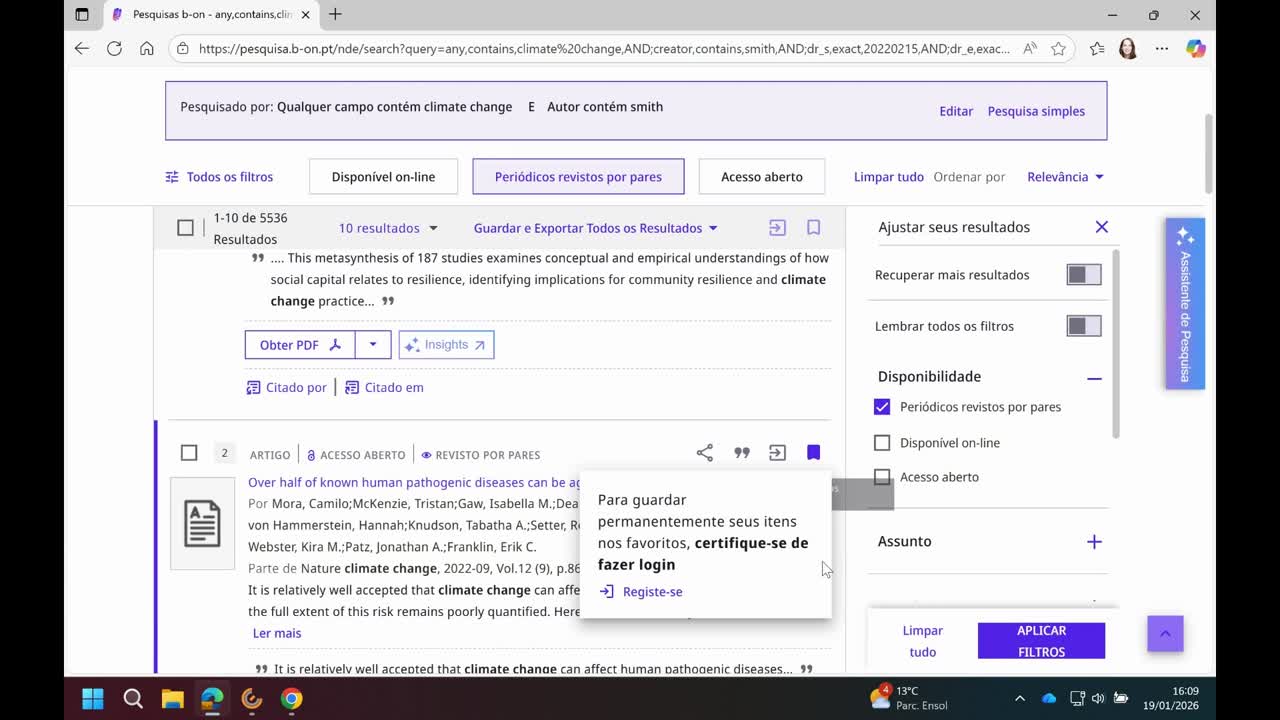The image size is (1280, 720).
Task: Expand the Assunto section
Action: click(x=1093, y=541)
